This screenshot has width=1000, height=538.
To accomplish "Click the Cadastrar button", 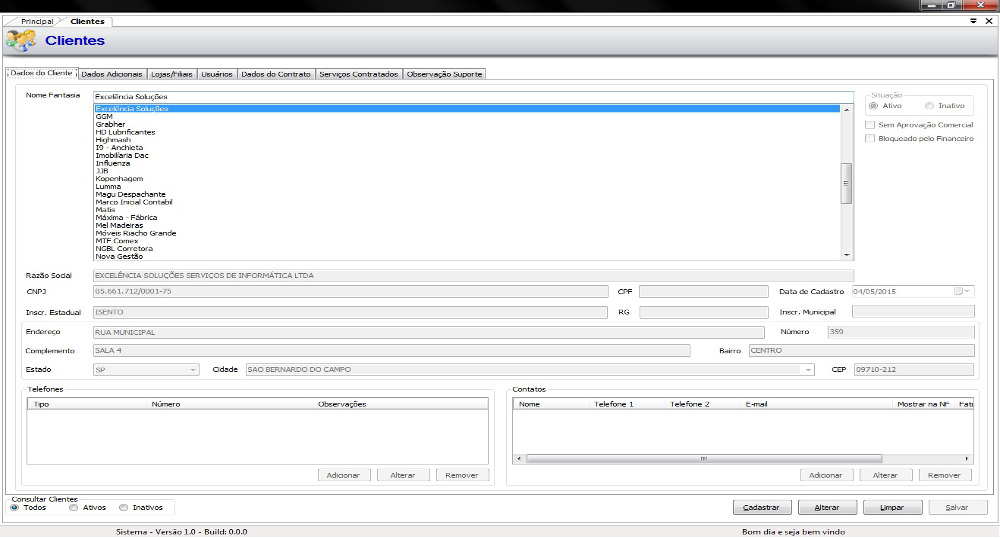I will click(x=762, y=507).
